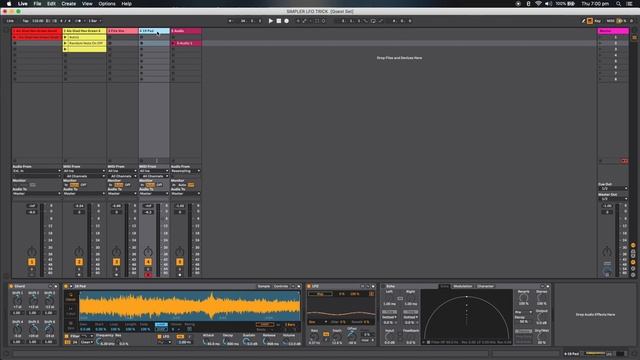Image resolution: width=640 pixels, height=360 pixels.
Task: Toggle track 4 activator button
Action: click(x=148, y=262)
